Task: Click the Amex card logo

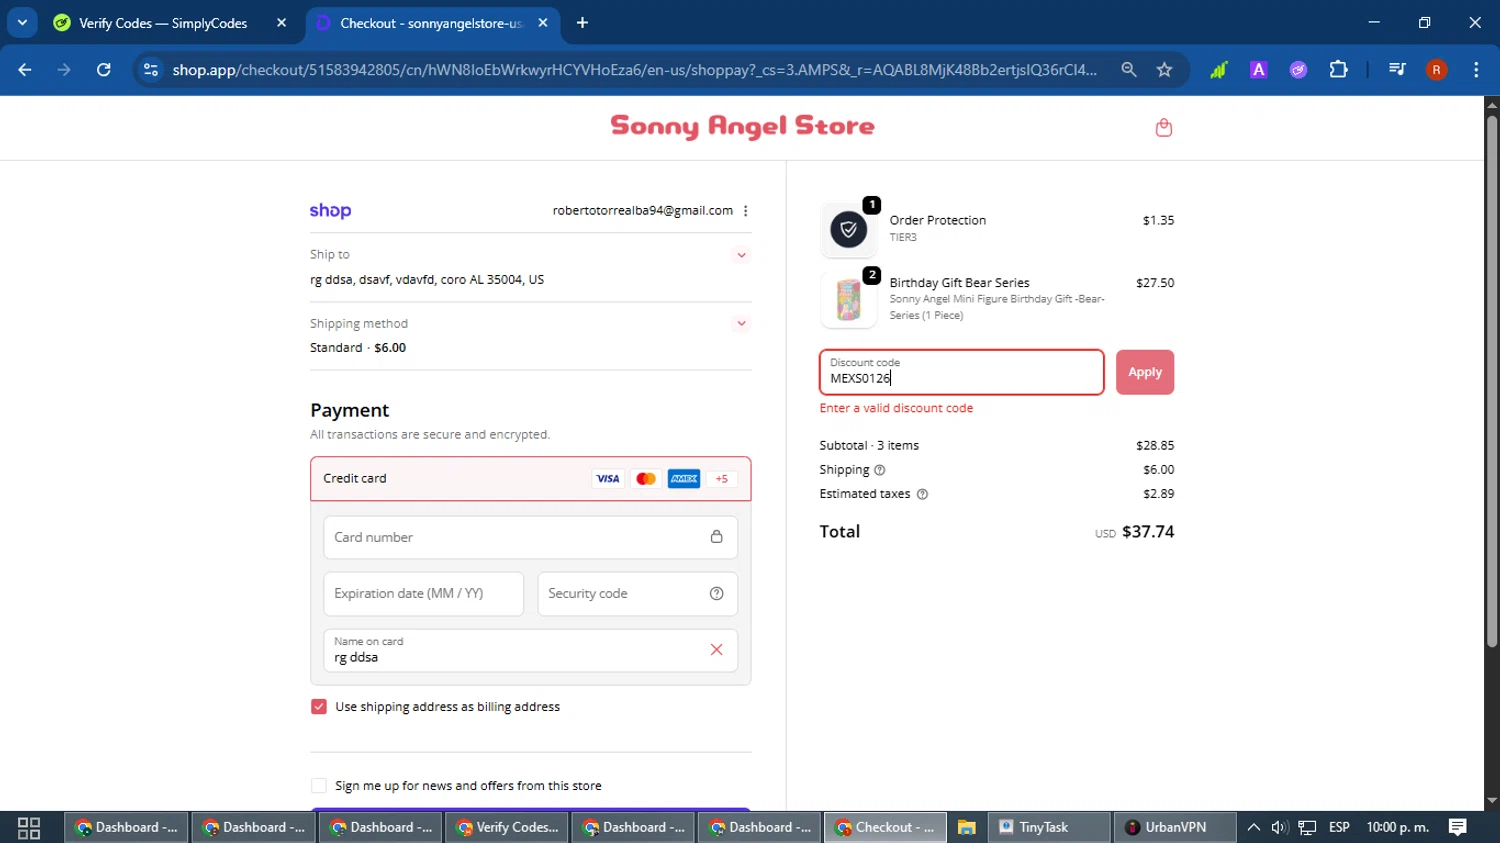Action: [684, 479]
